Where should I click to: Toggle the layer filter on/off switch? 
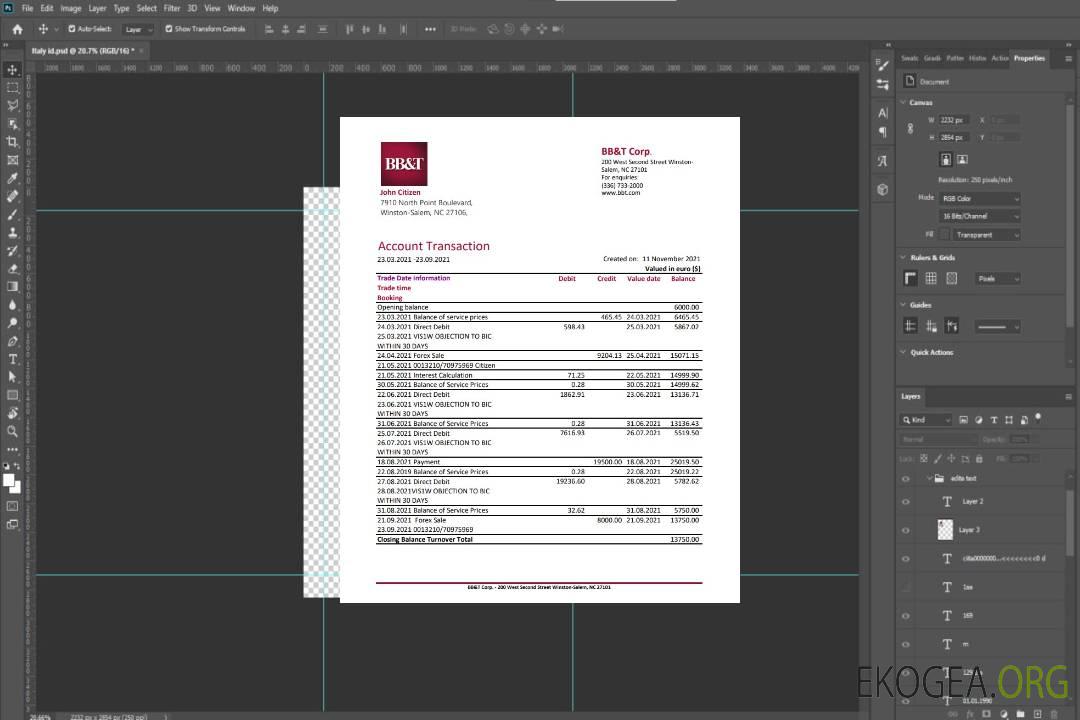[x=1038, y=418]
